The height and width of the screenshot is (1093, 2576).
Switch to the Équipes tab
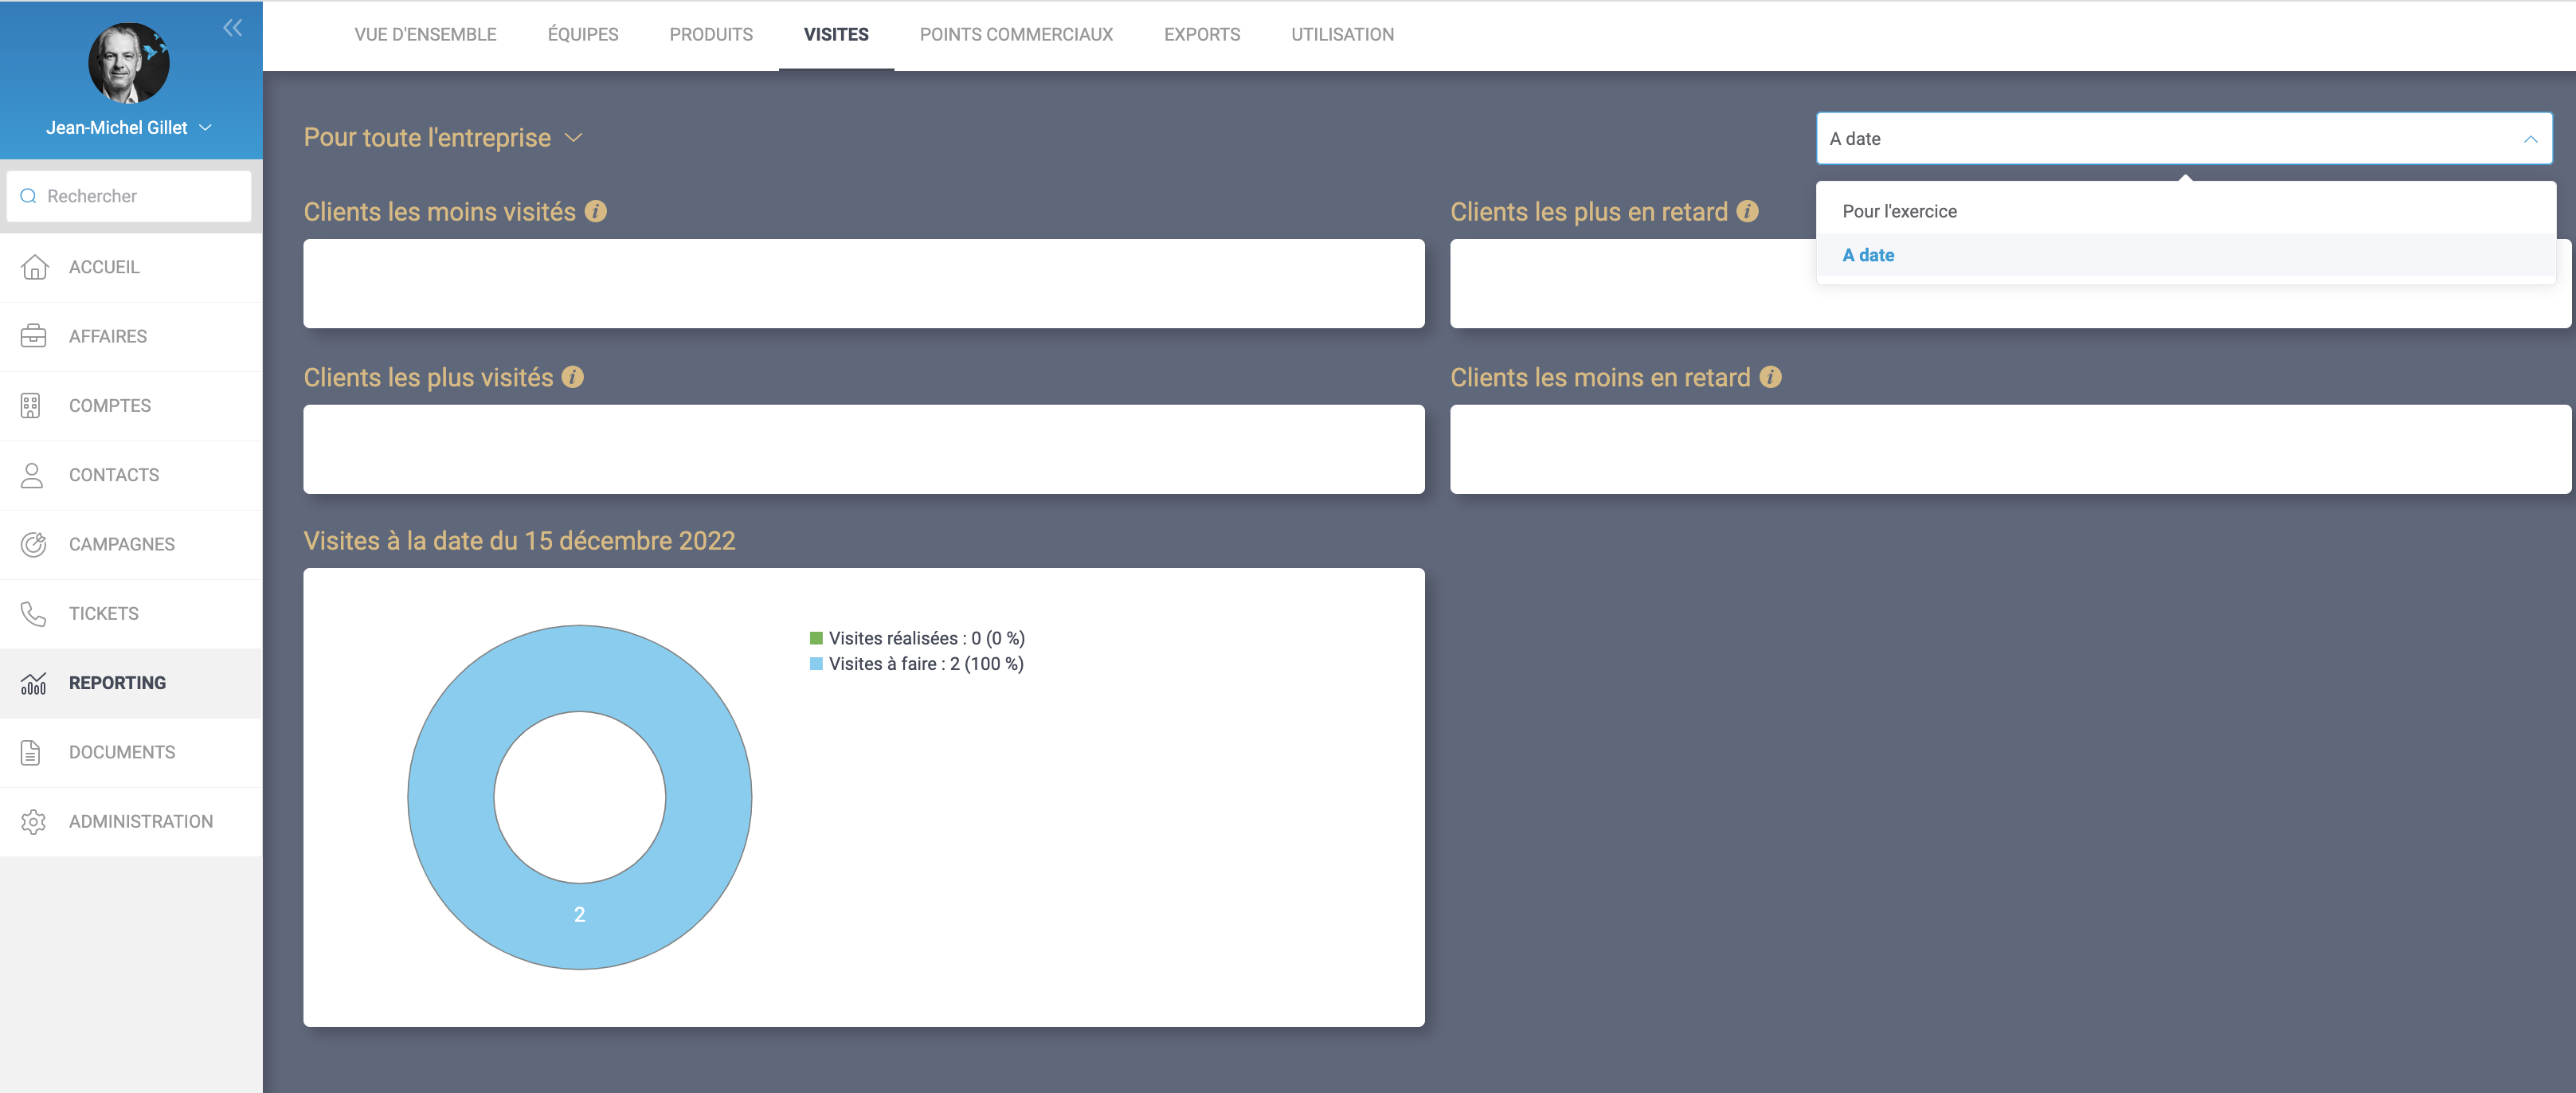[x=583, y=34]
